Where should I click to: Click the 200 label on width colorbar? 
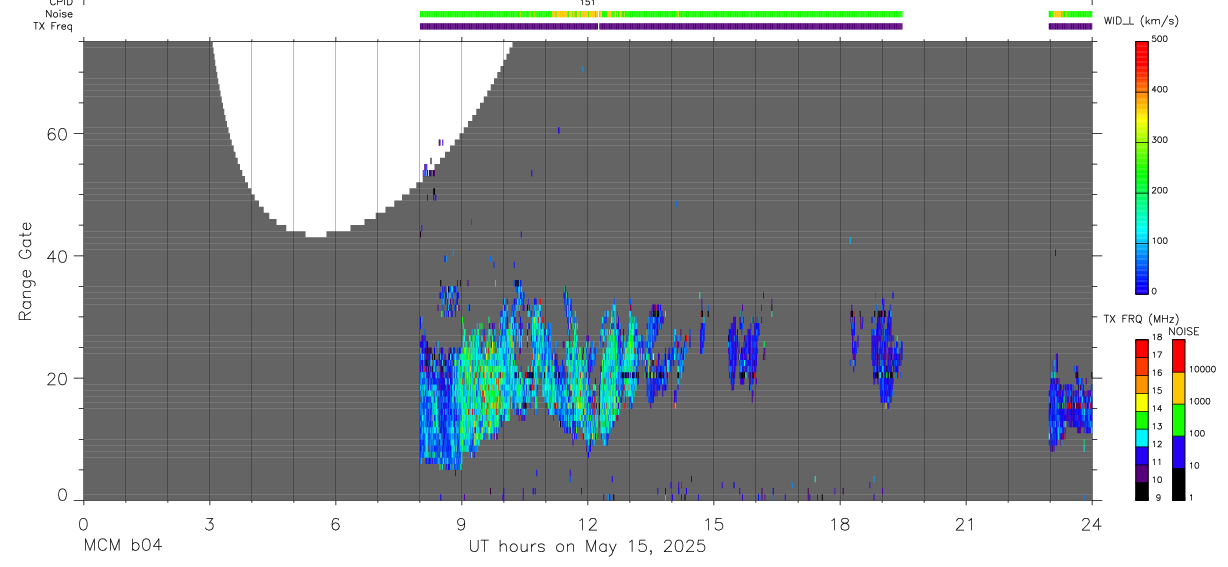coord(1162,191)
